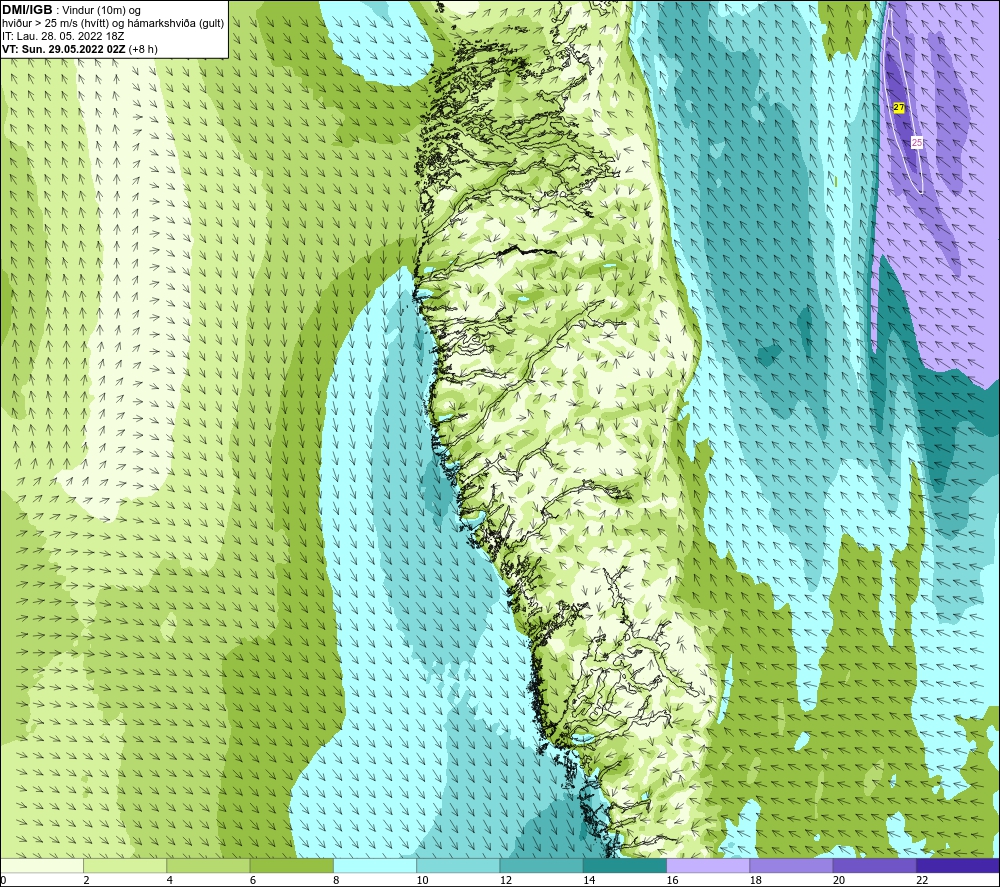Click the yellow 27 gust label
Image resolution: width=1000 pixels, height=887 pixels.
click(899, 108)
